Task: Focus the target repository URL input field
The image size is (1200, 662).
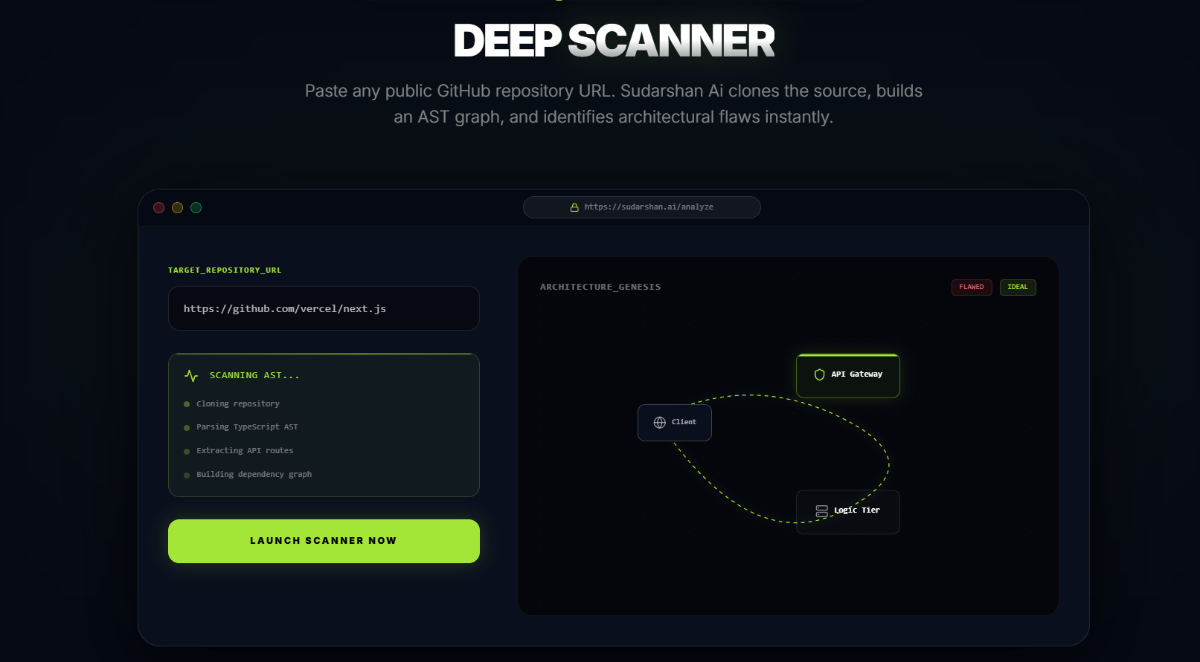Action: [324, 309]
